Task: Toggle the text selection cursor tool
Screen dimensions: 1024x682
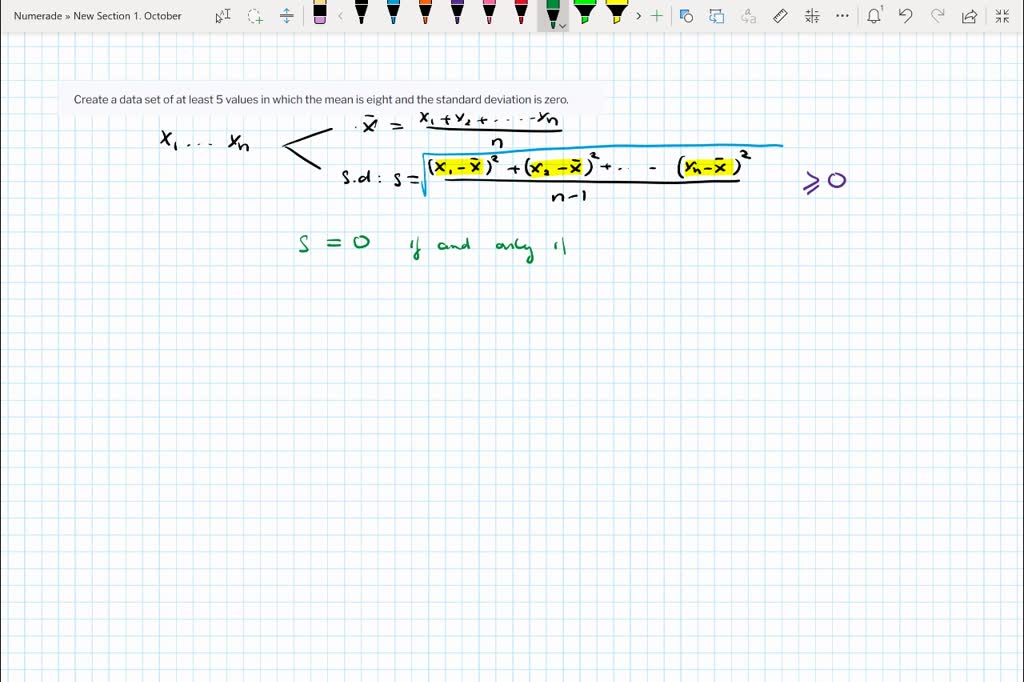Action: pyautogui.click(x=222, y=15)
